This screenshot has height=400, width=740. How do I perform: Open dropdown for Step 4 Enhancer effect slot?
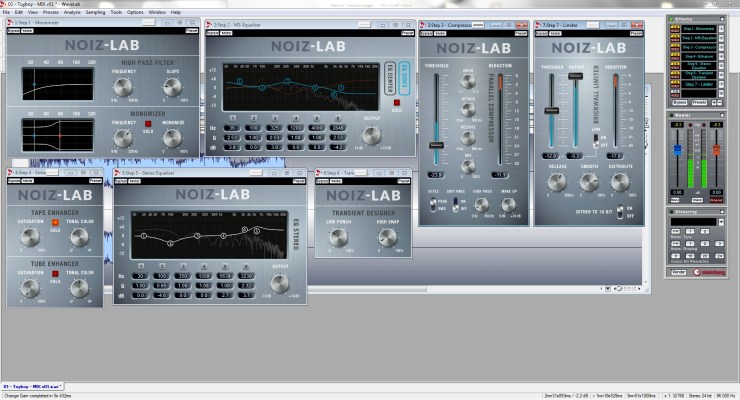721,56
